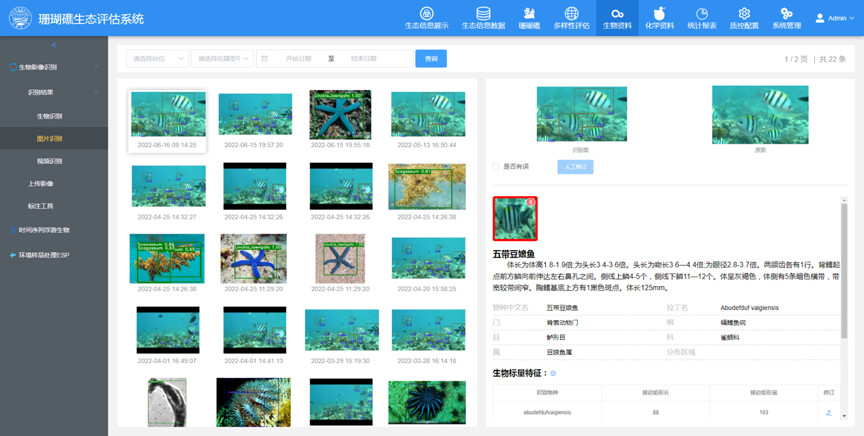Open 质控配置 settings module
The image size is (864, 436).
(x=743, y=18)
